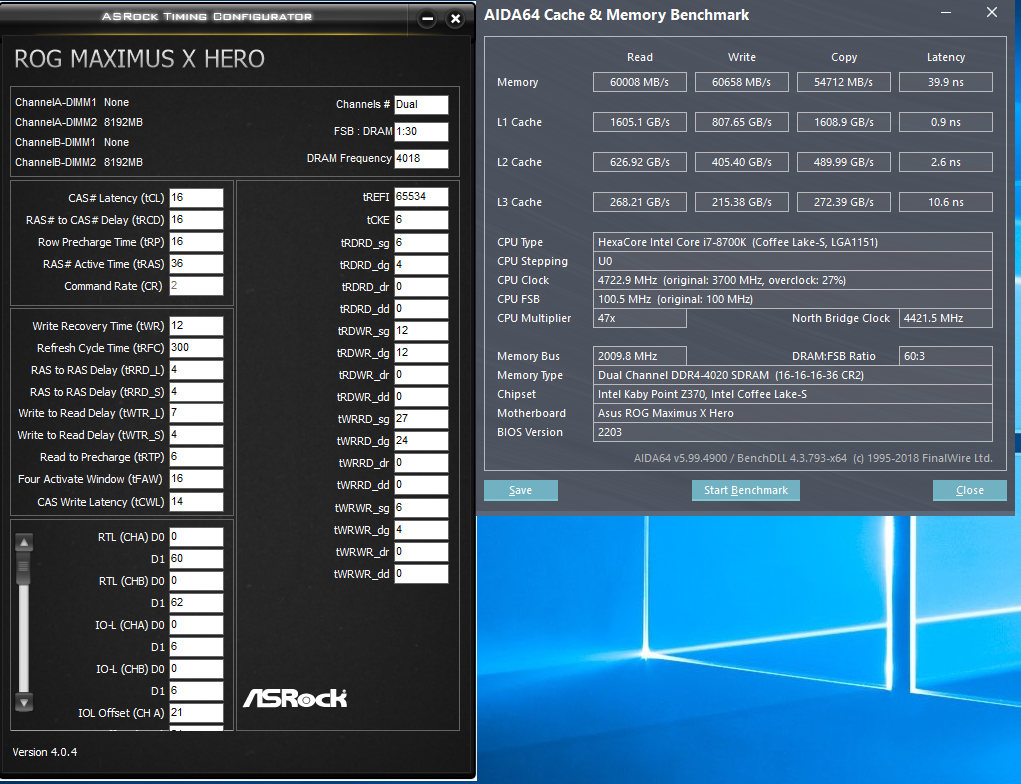Click the RTL (CHB) D1 field
This screenshot has height=784, width=1021.
coord(196,603)
